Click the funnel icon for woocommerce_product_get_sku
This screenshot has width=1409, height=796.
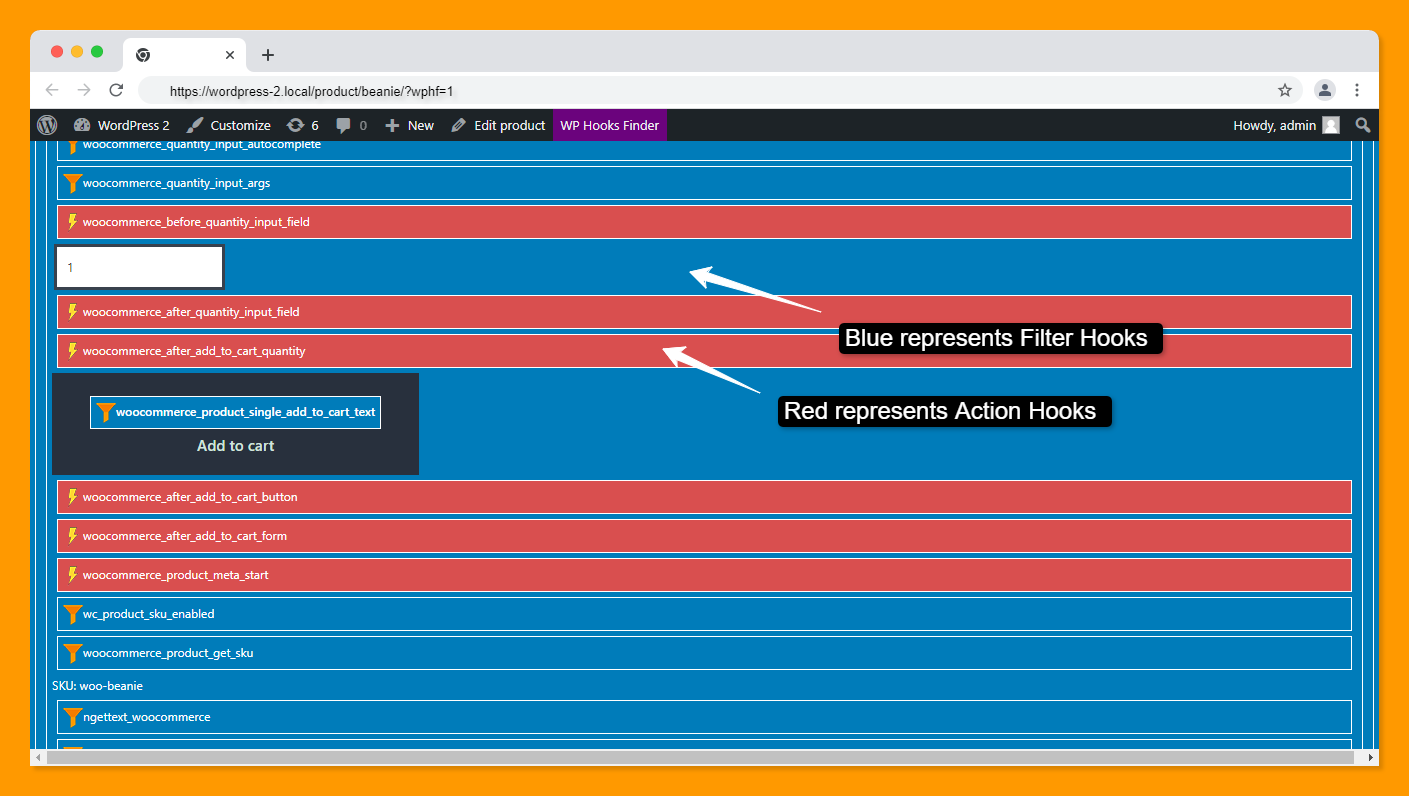(72, 653)
